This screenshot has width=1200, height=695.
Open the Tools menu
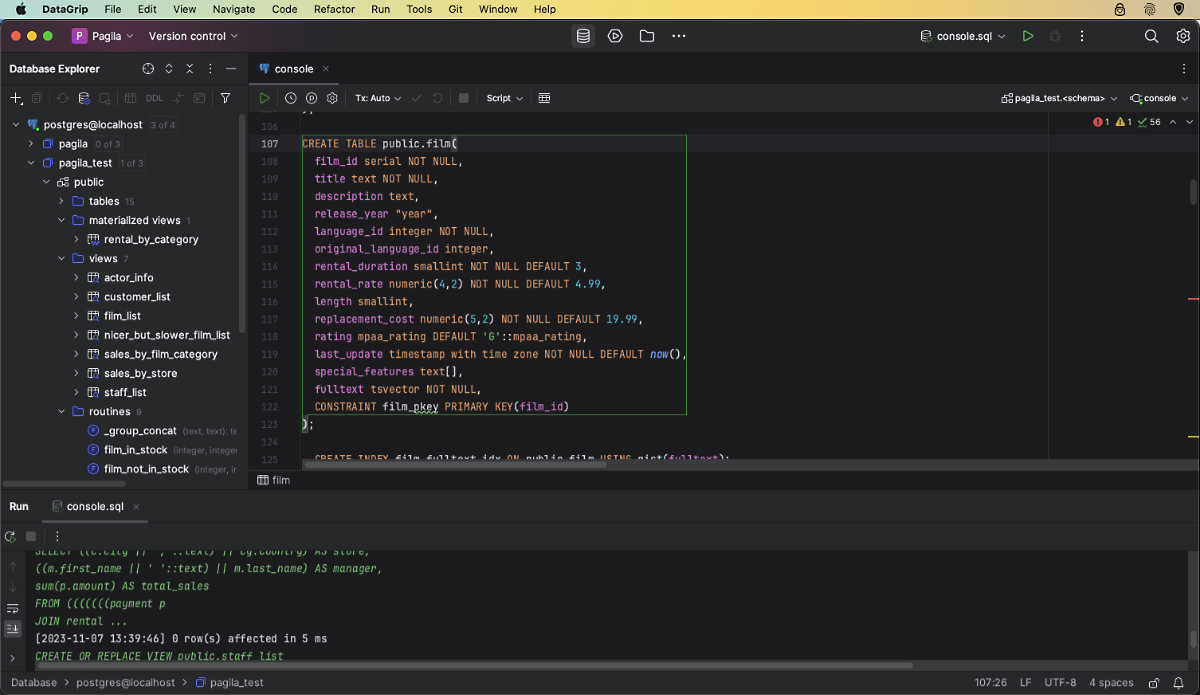tap(419, 9)
